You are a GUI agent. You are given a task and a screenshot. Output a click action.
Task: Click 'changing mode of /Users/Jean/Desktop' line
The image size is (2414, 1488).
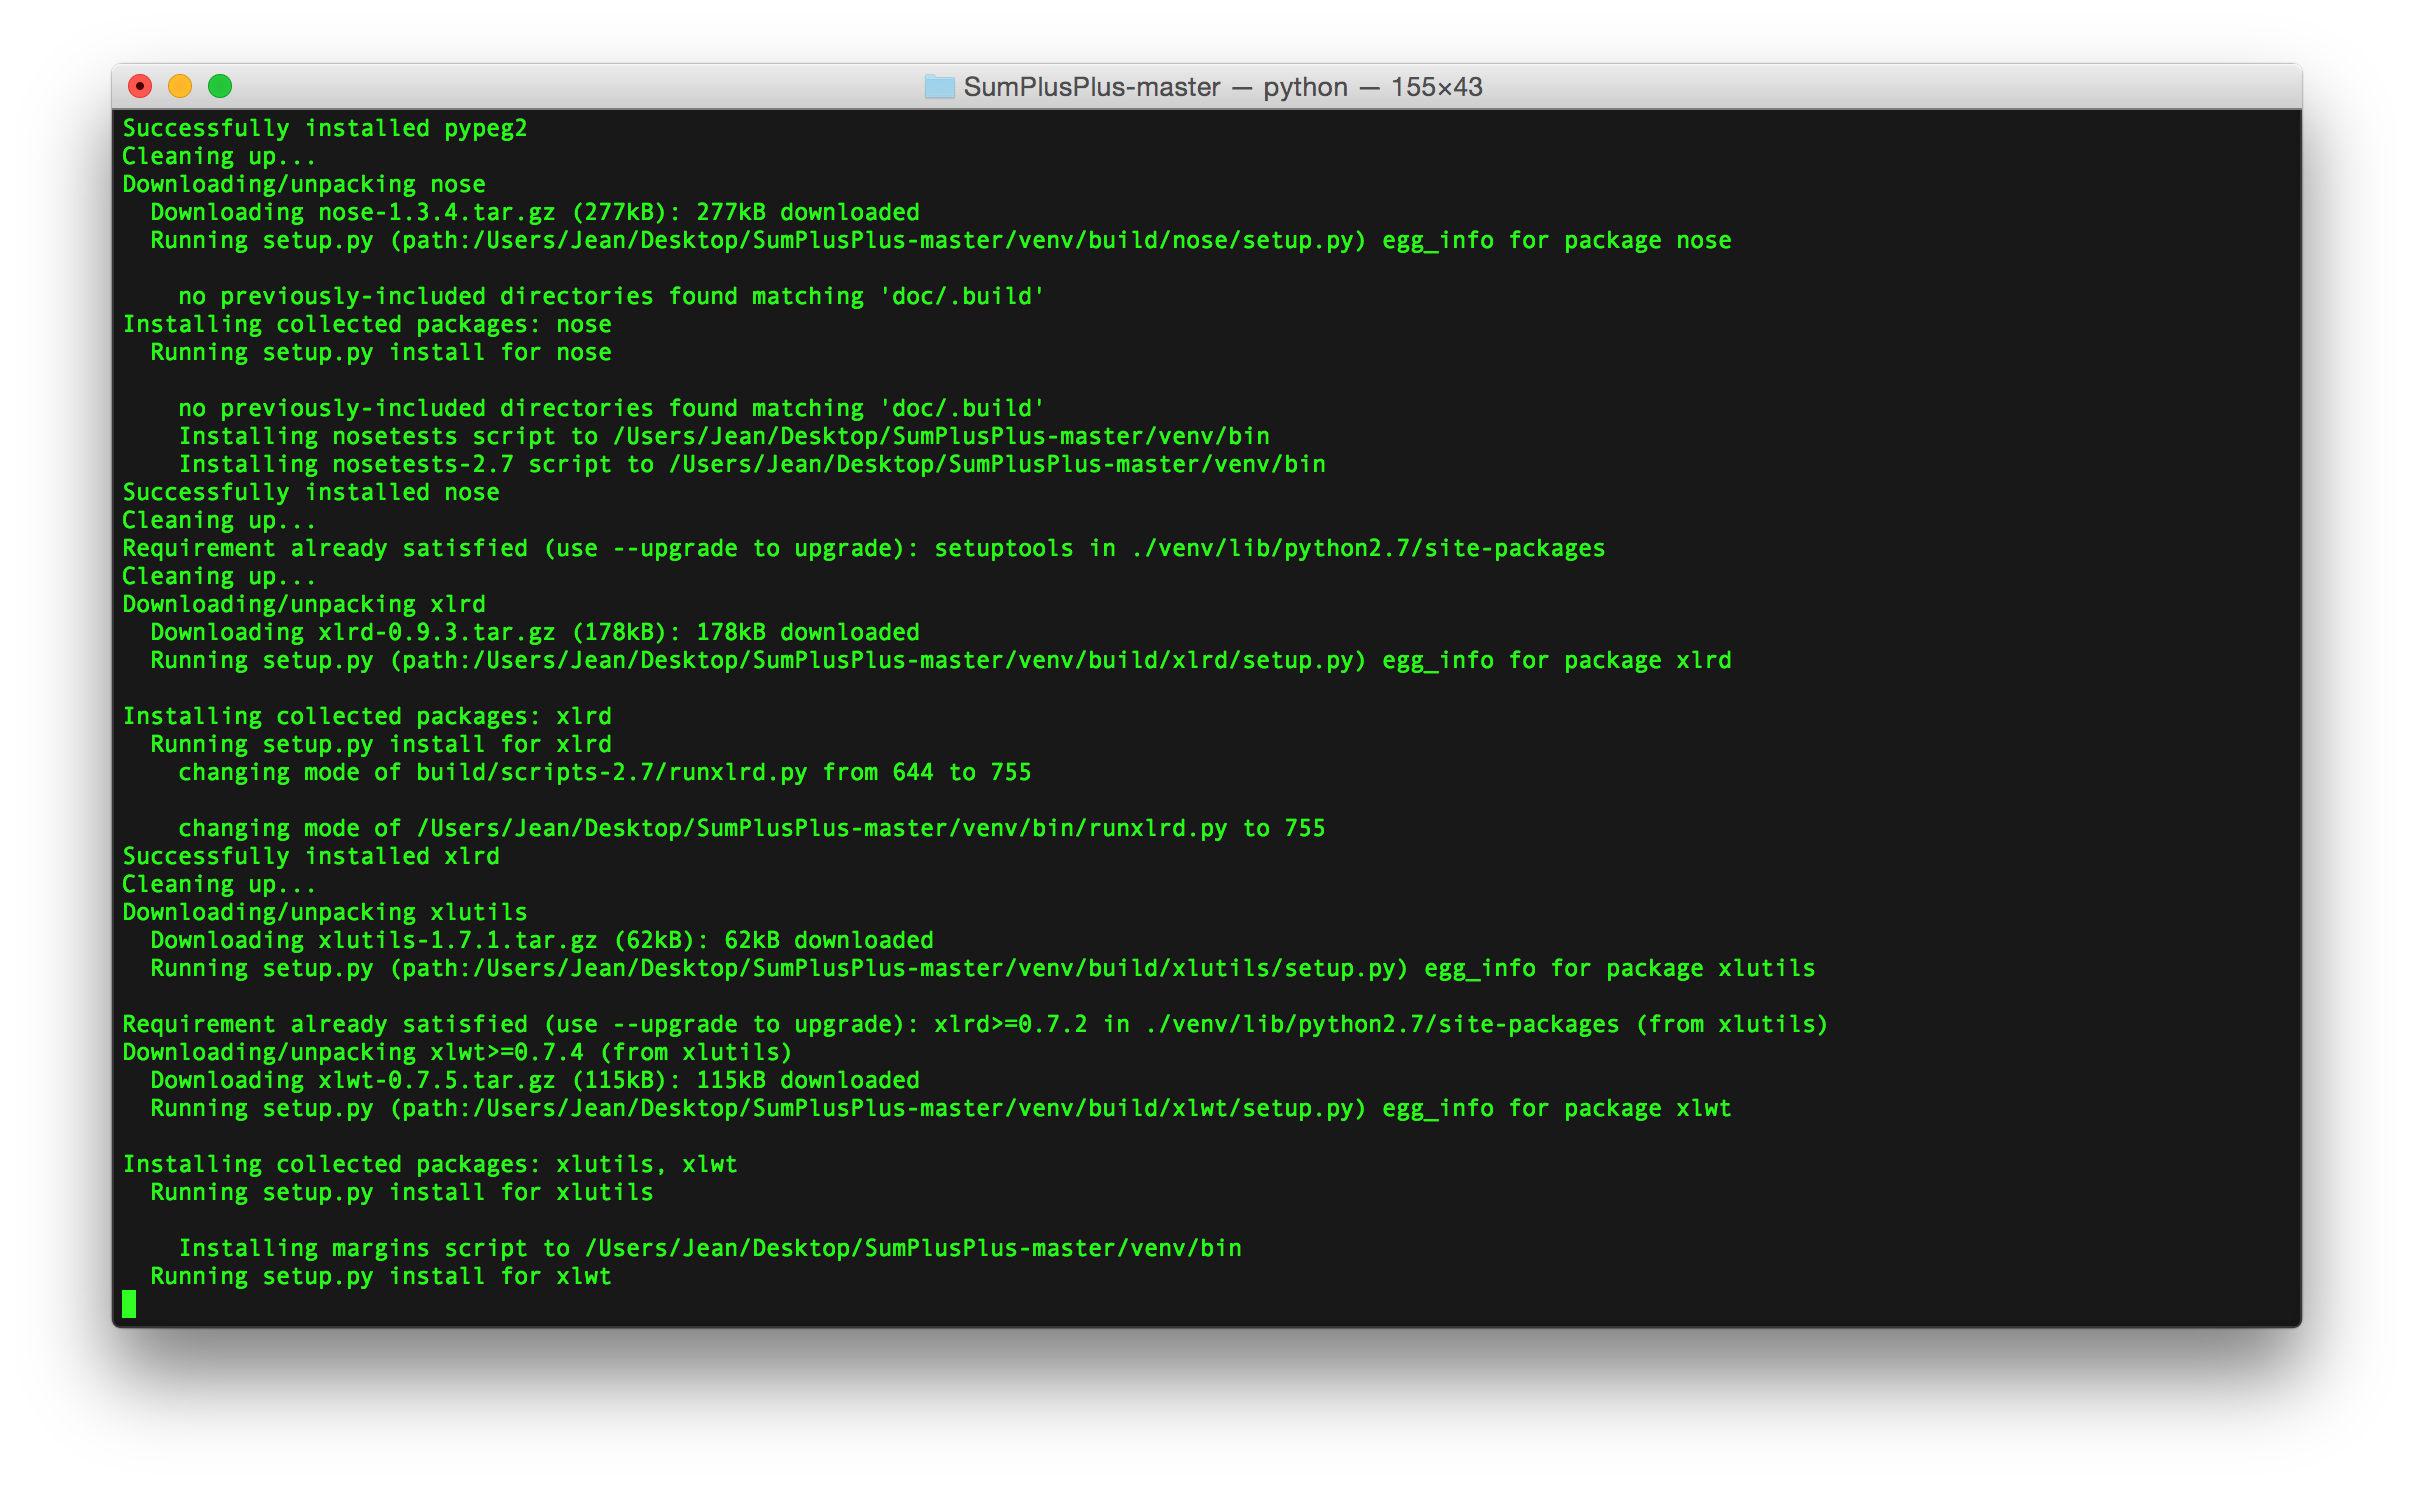(752, 828)
